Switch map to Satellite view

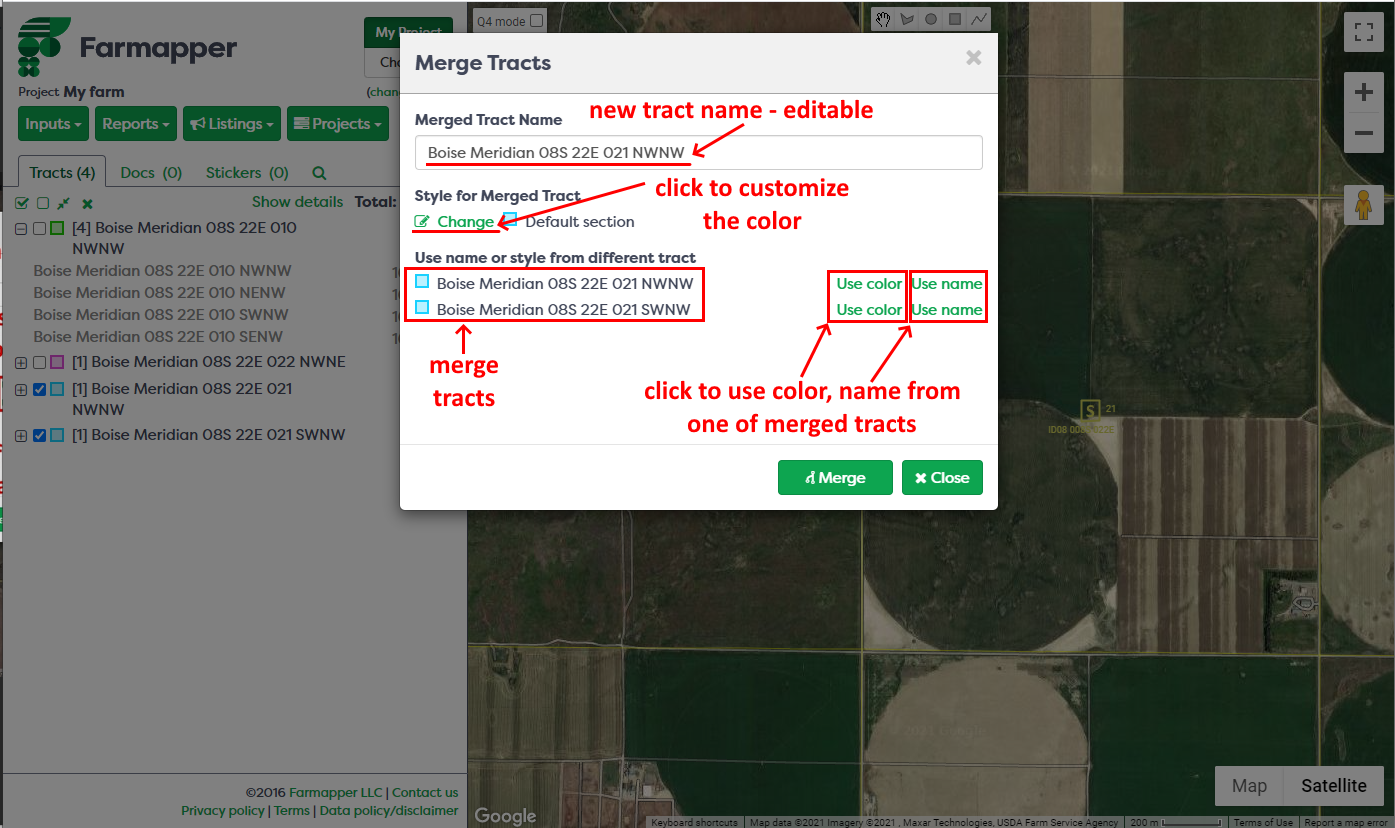[1333, 786]
